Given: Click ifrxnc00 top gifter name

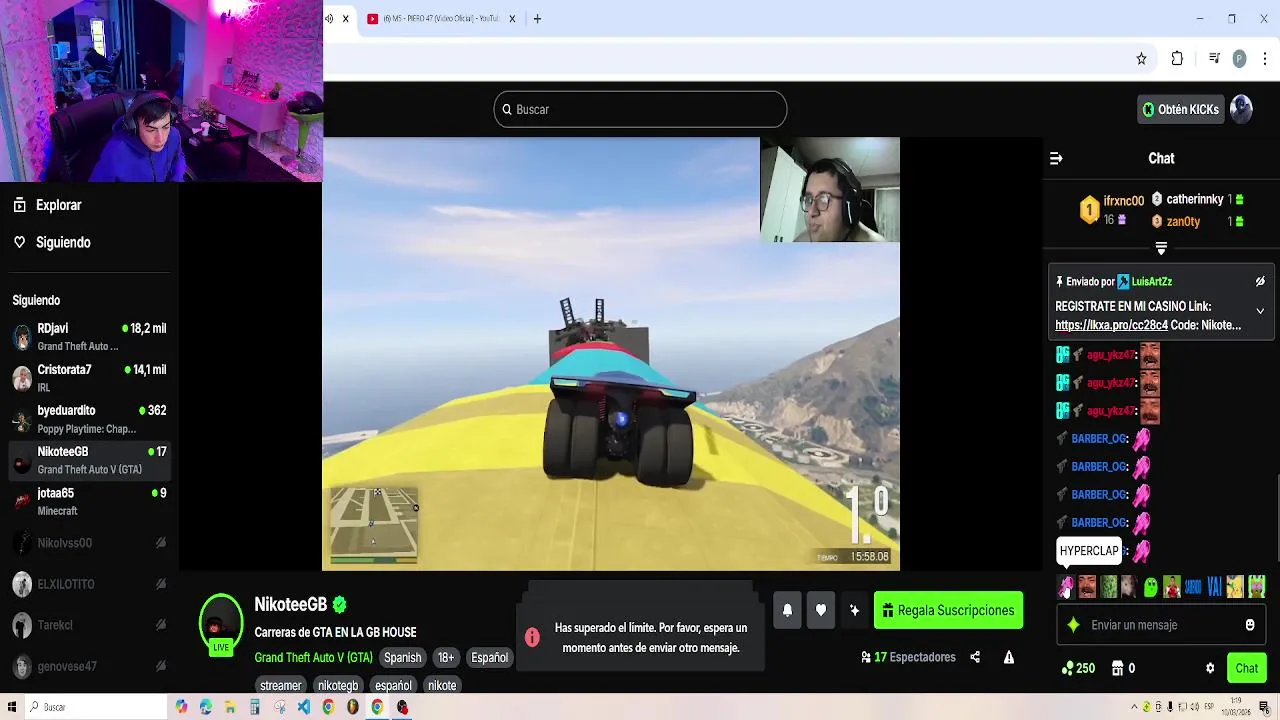Looking at the screenshot, I should (x=1123, y=201).
